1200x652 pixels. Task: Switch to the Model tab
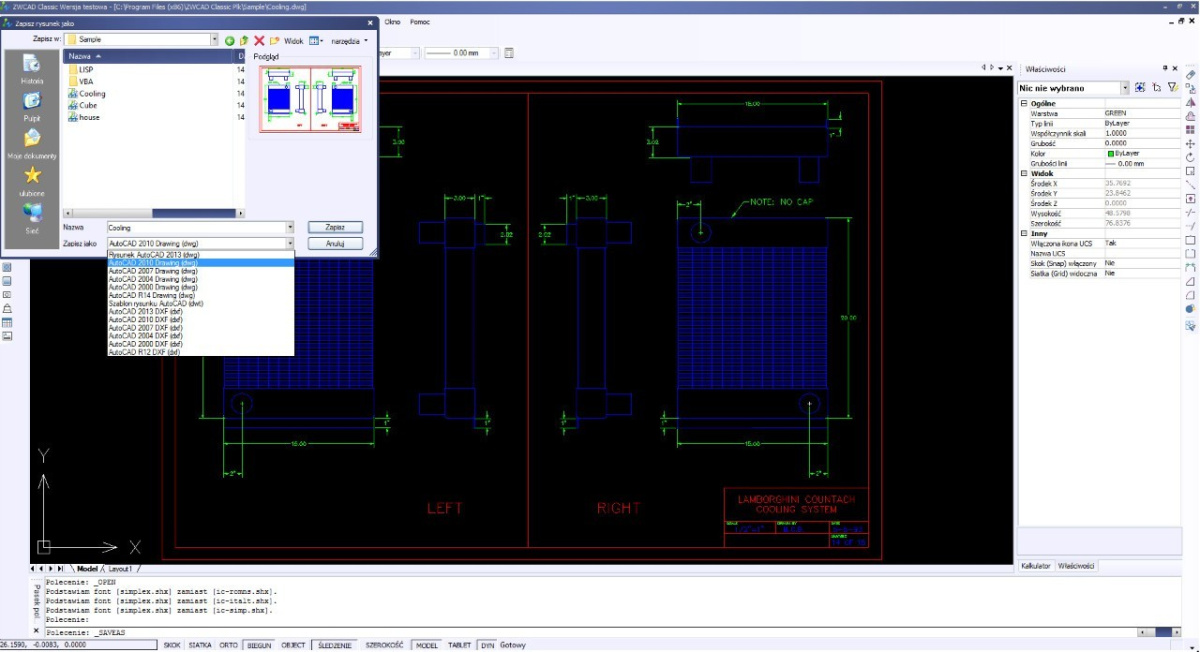click(88, 568)
